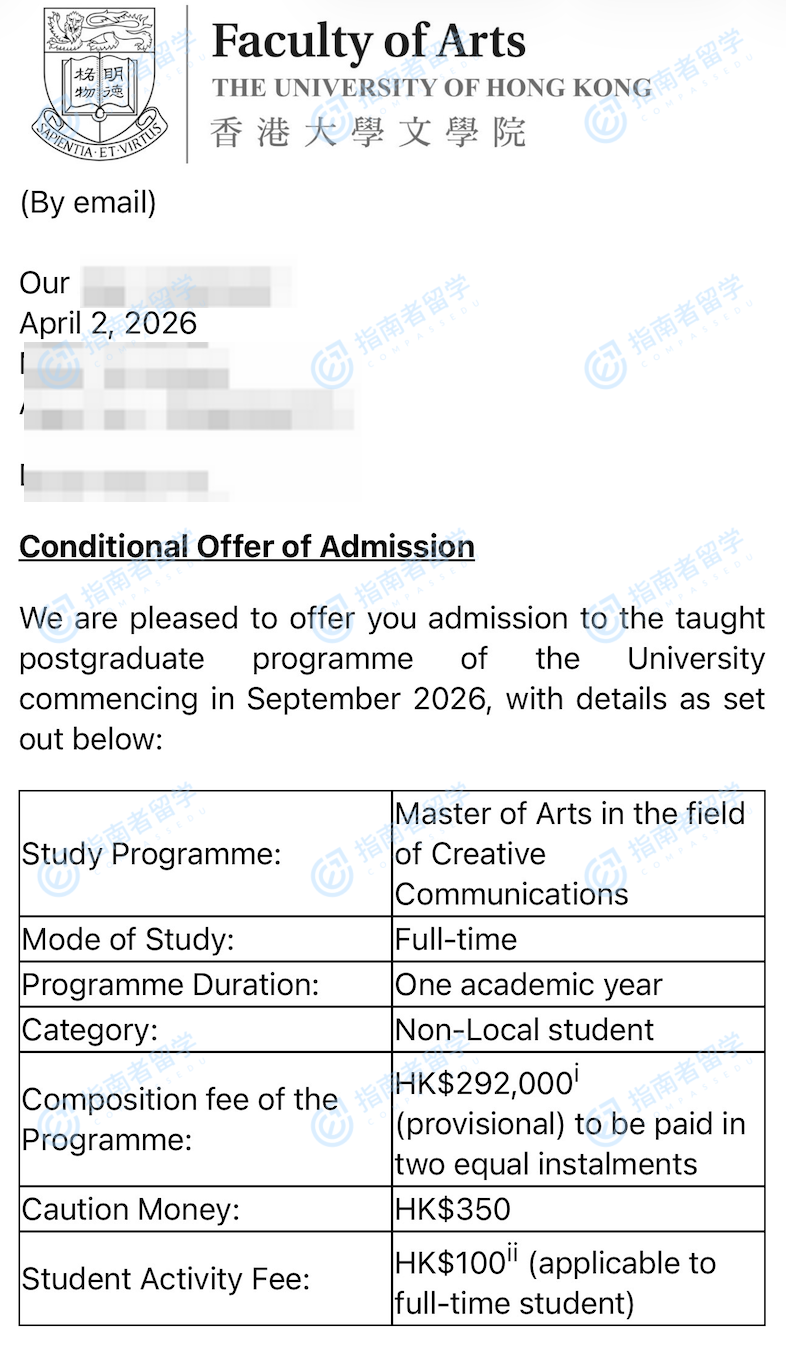This screenshot has height=1360, width=786.
Task: Click the "Master of Arts" programme cell
Action: 570,853
